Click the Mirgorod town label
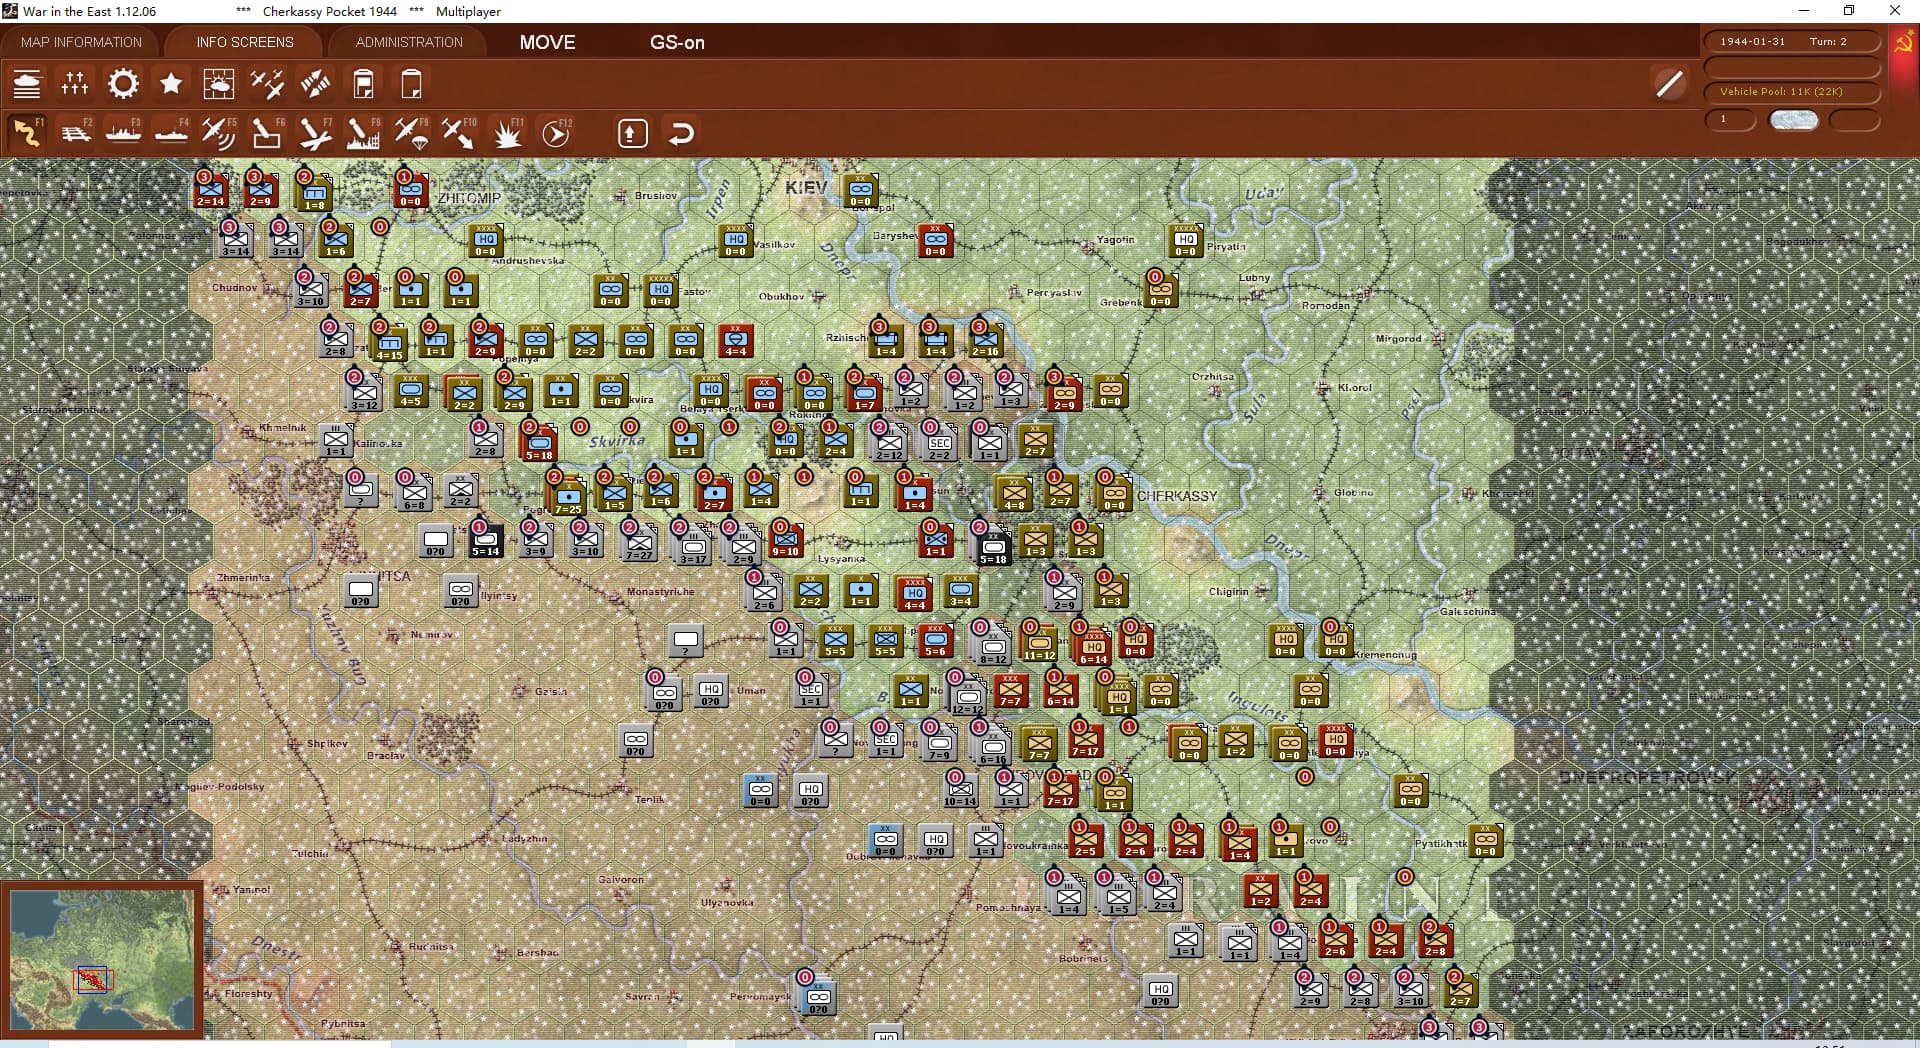 point(1398,338)
